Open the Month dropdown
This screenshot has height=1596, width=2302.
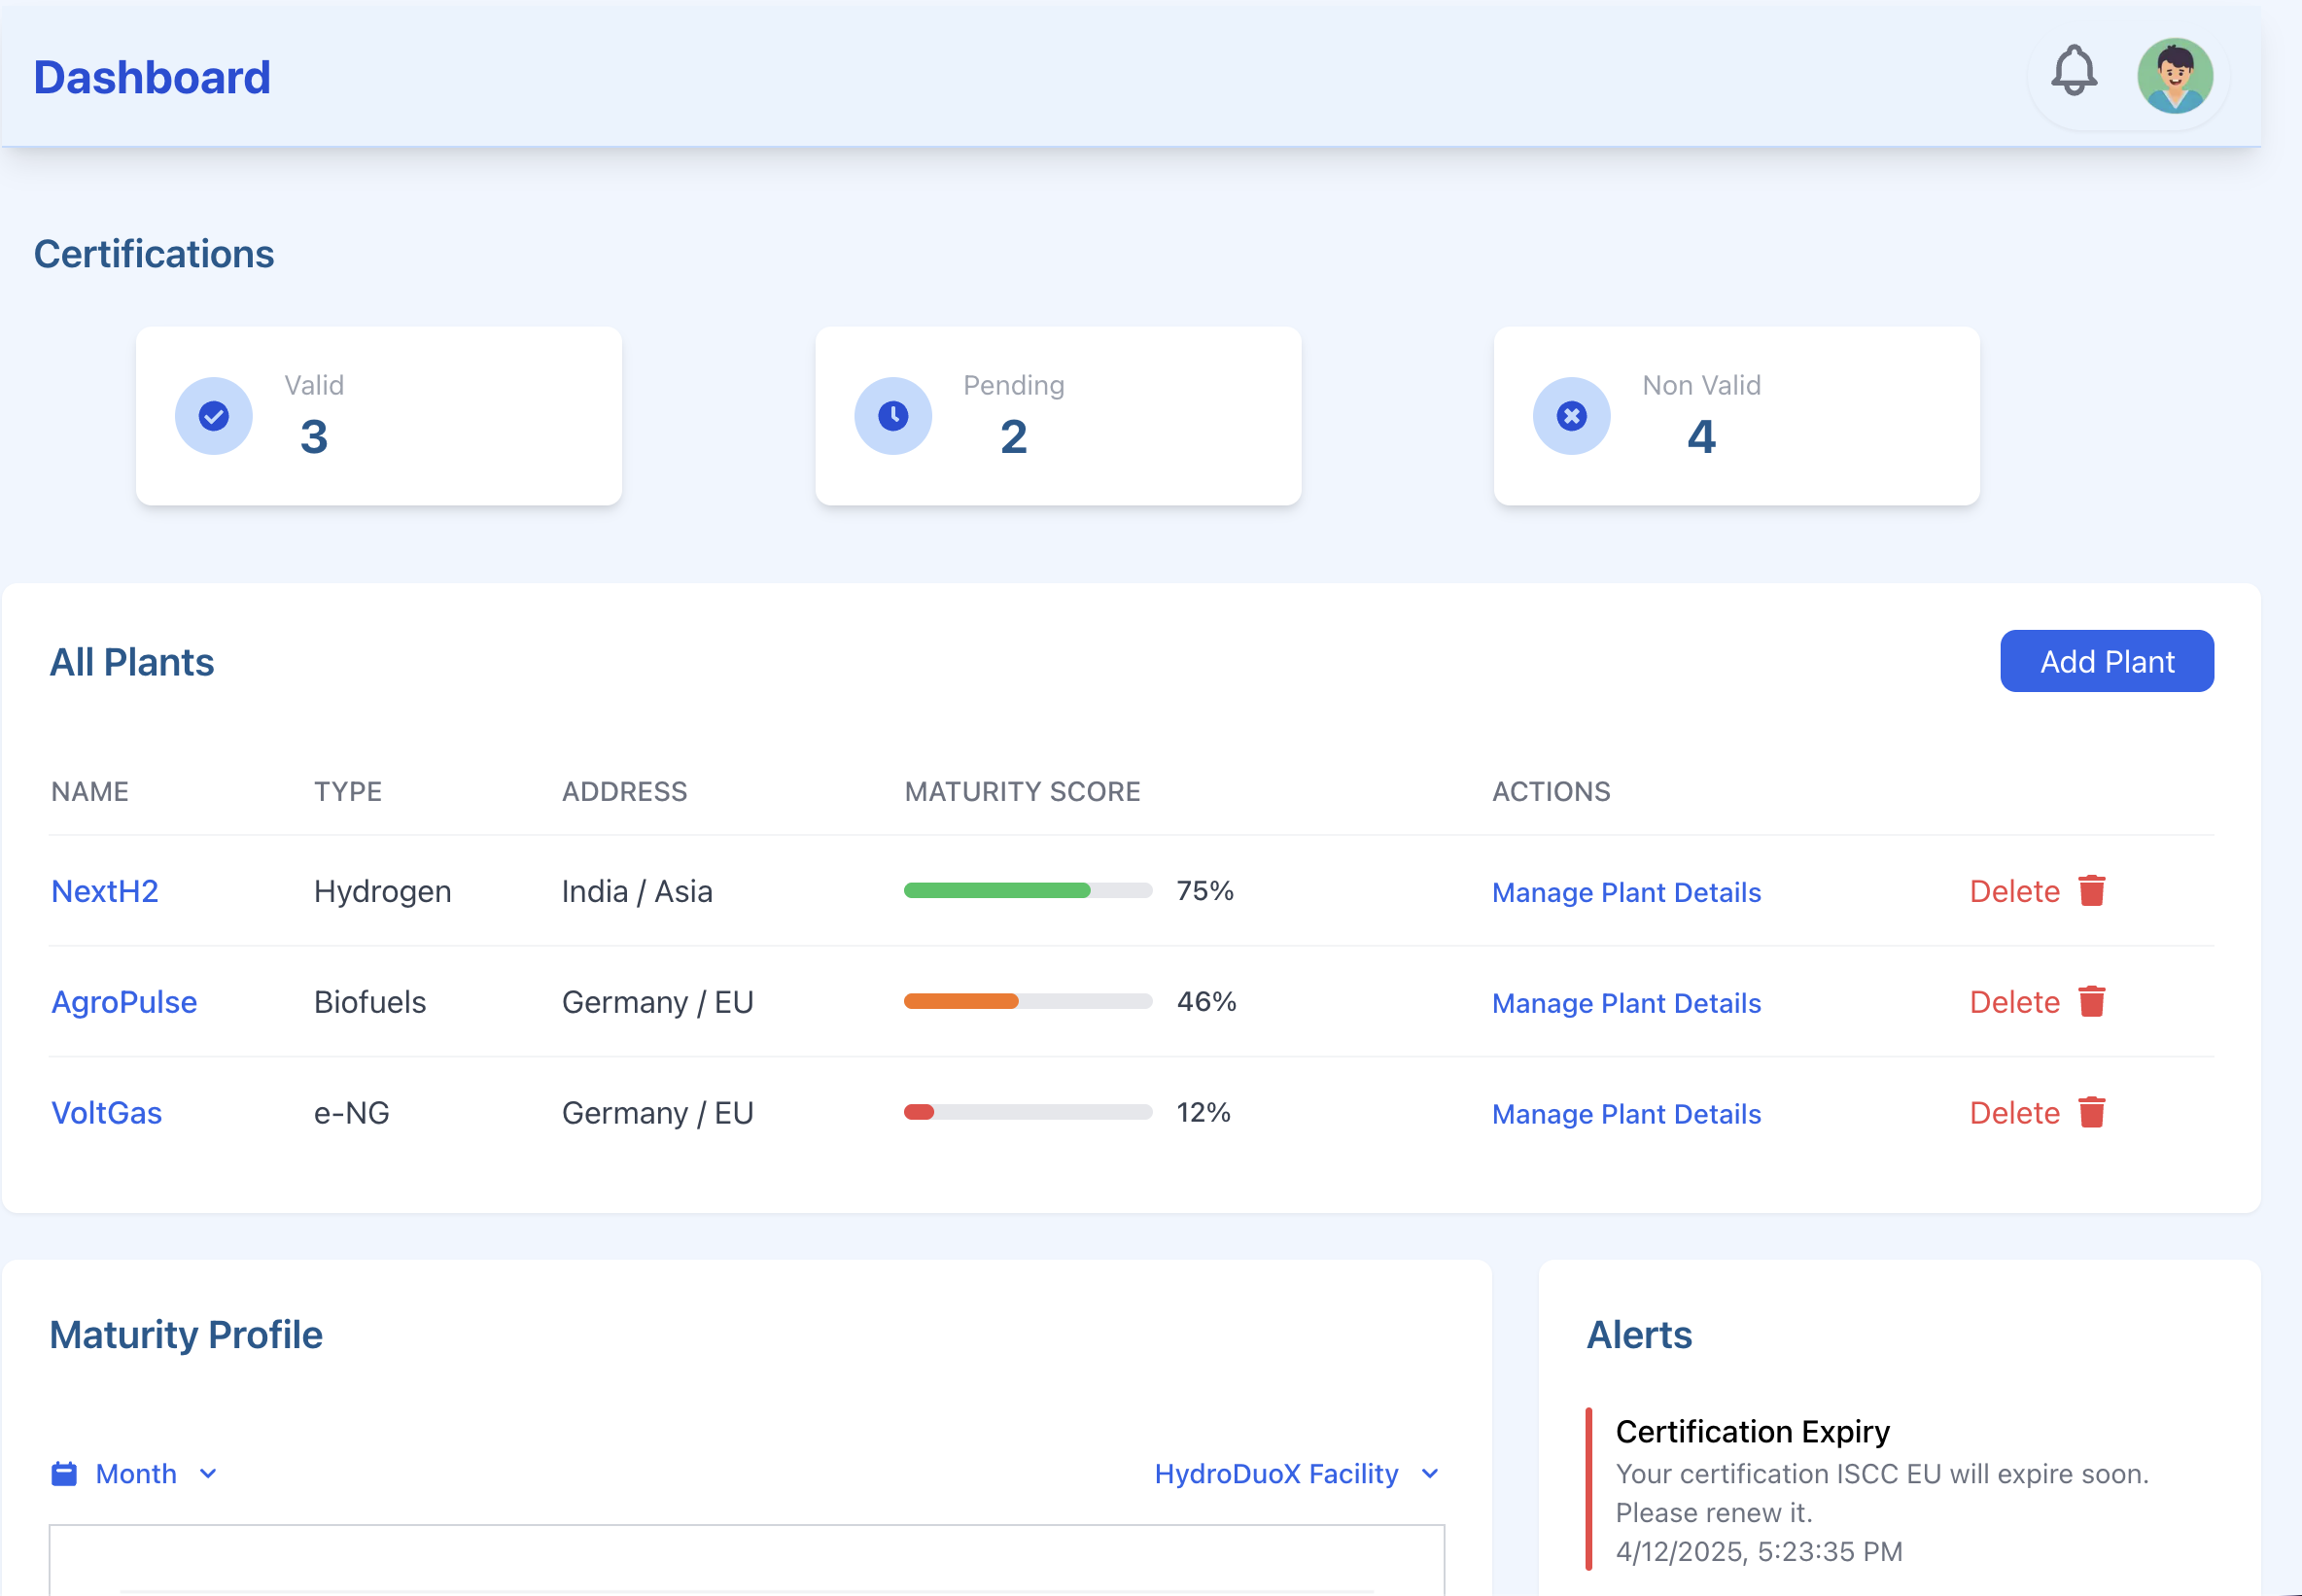pyautogui.click(x=137, y=1473)
